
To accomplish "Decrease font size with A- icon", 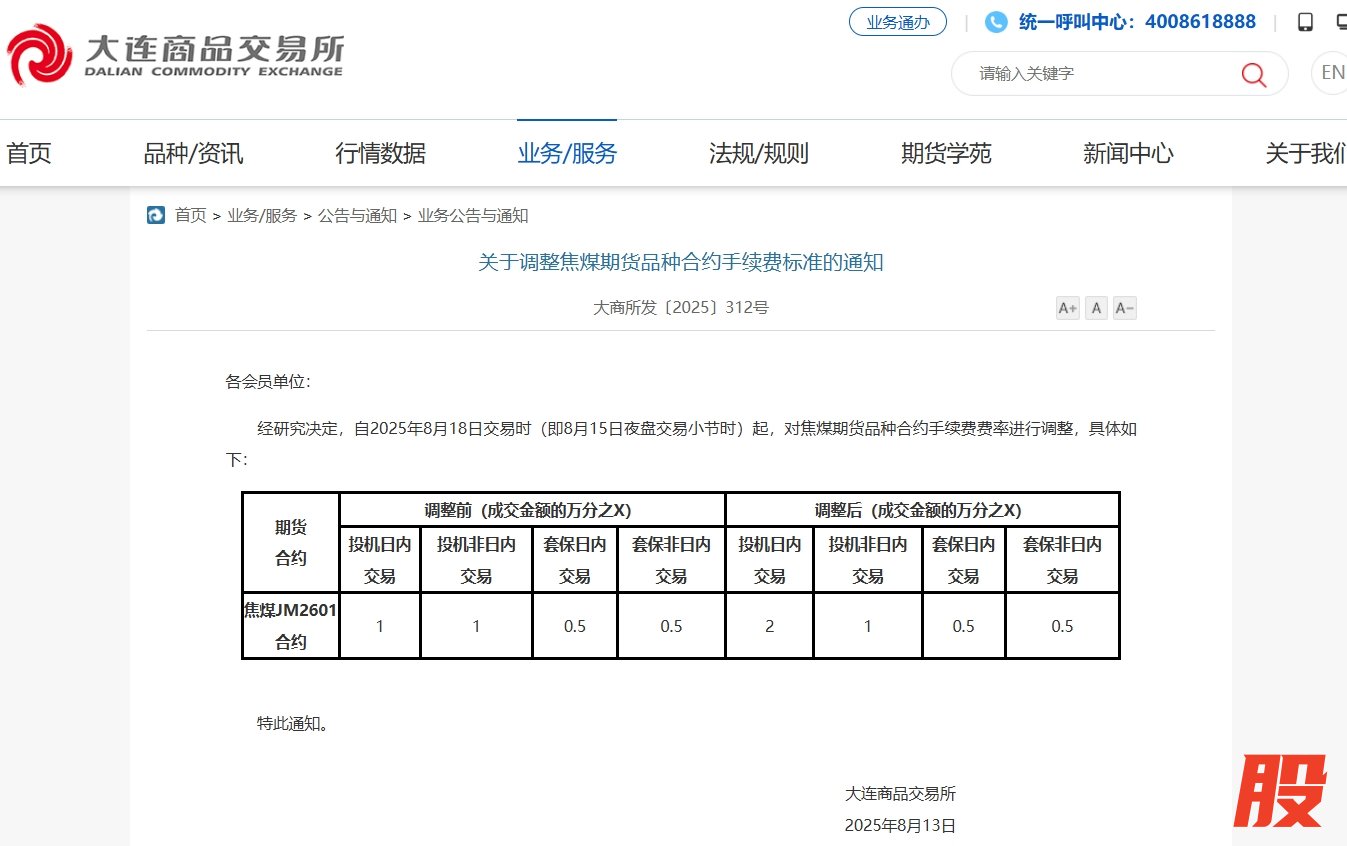I will (x=1125, y=308).
